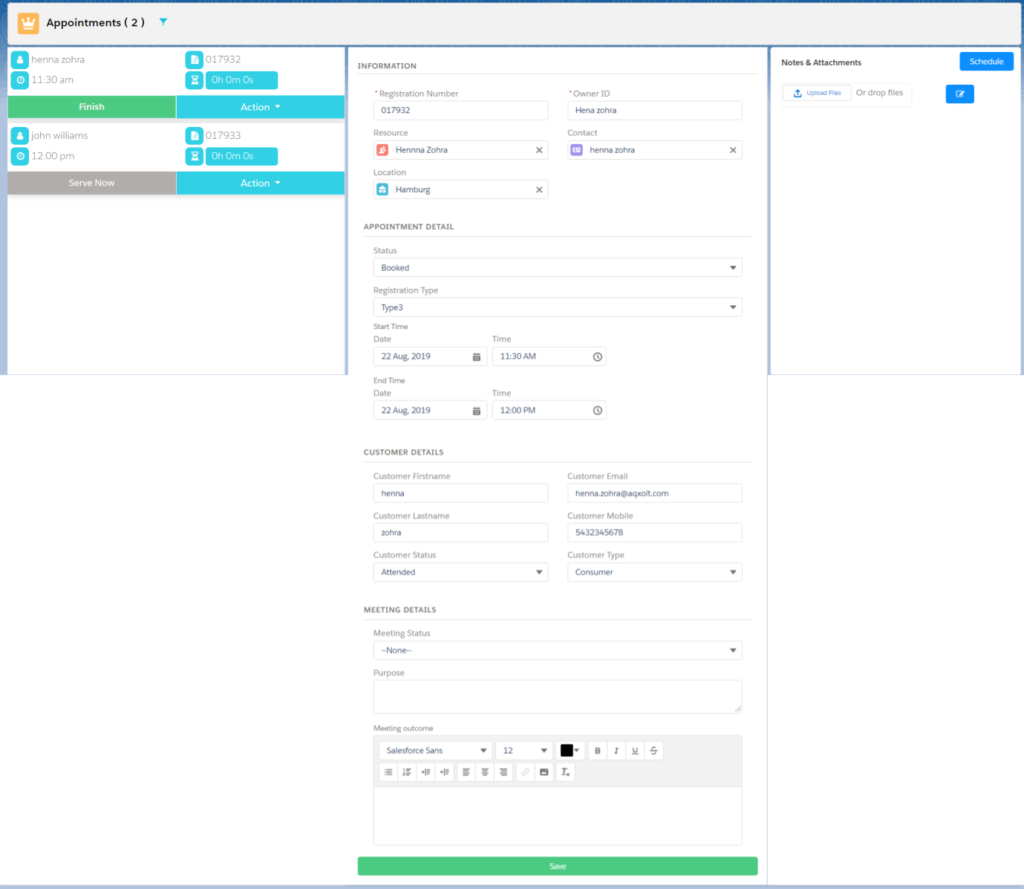
Task: Open Action menu for john williams appointment
Action: pyautogui.click(x=260, y=183)
